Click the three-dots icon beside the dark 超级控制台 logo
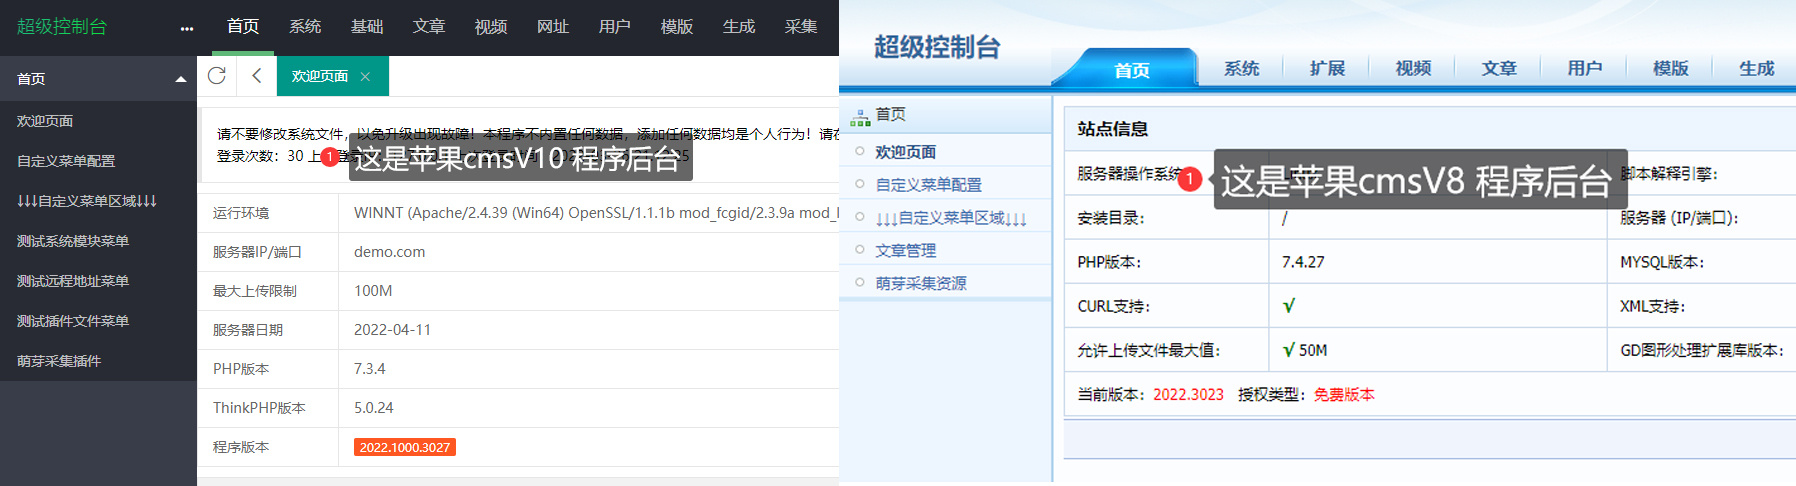This screenshot has height=486, width=1796. pyautogui.click(x=187, y=28)
